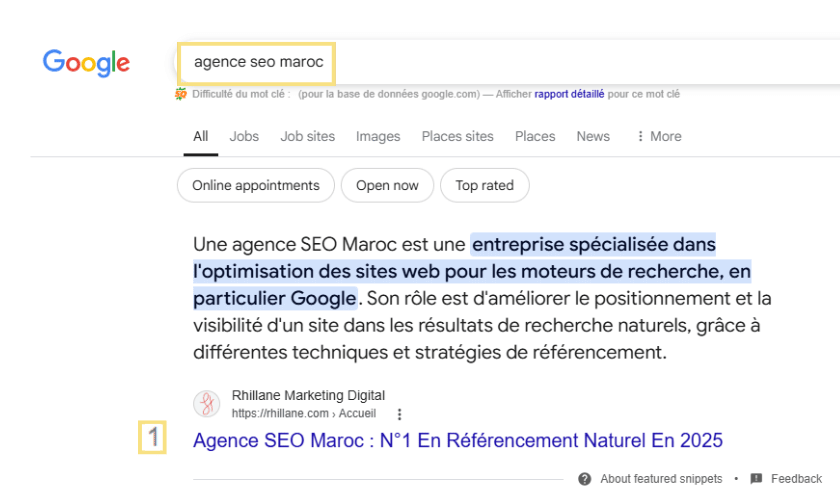Switch to the News tab
Image resolution: width=840 pixels, height=489 pixels.
click(593, 136)
